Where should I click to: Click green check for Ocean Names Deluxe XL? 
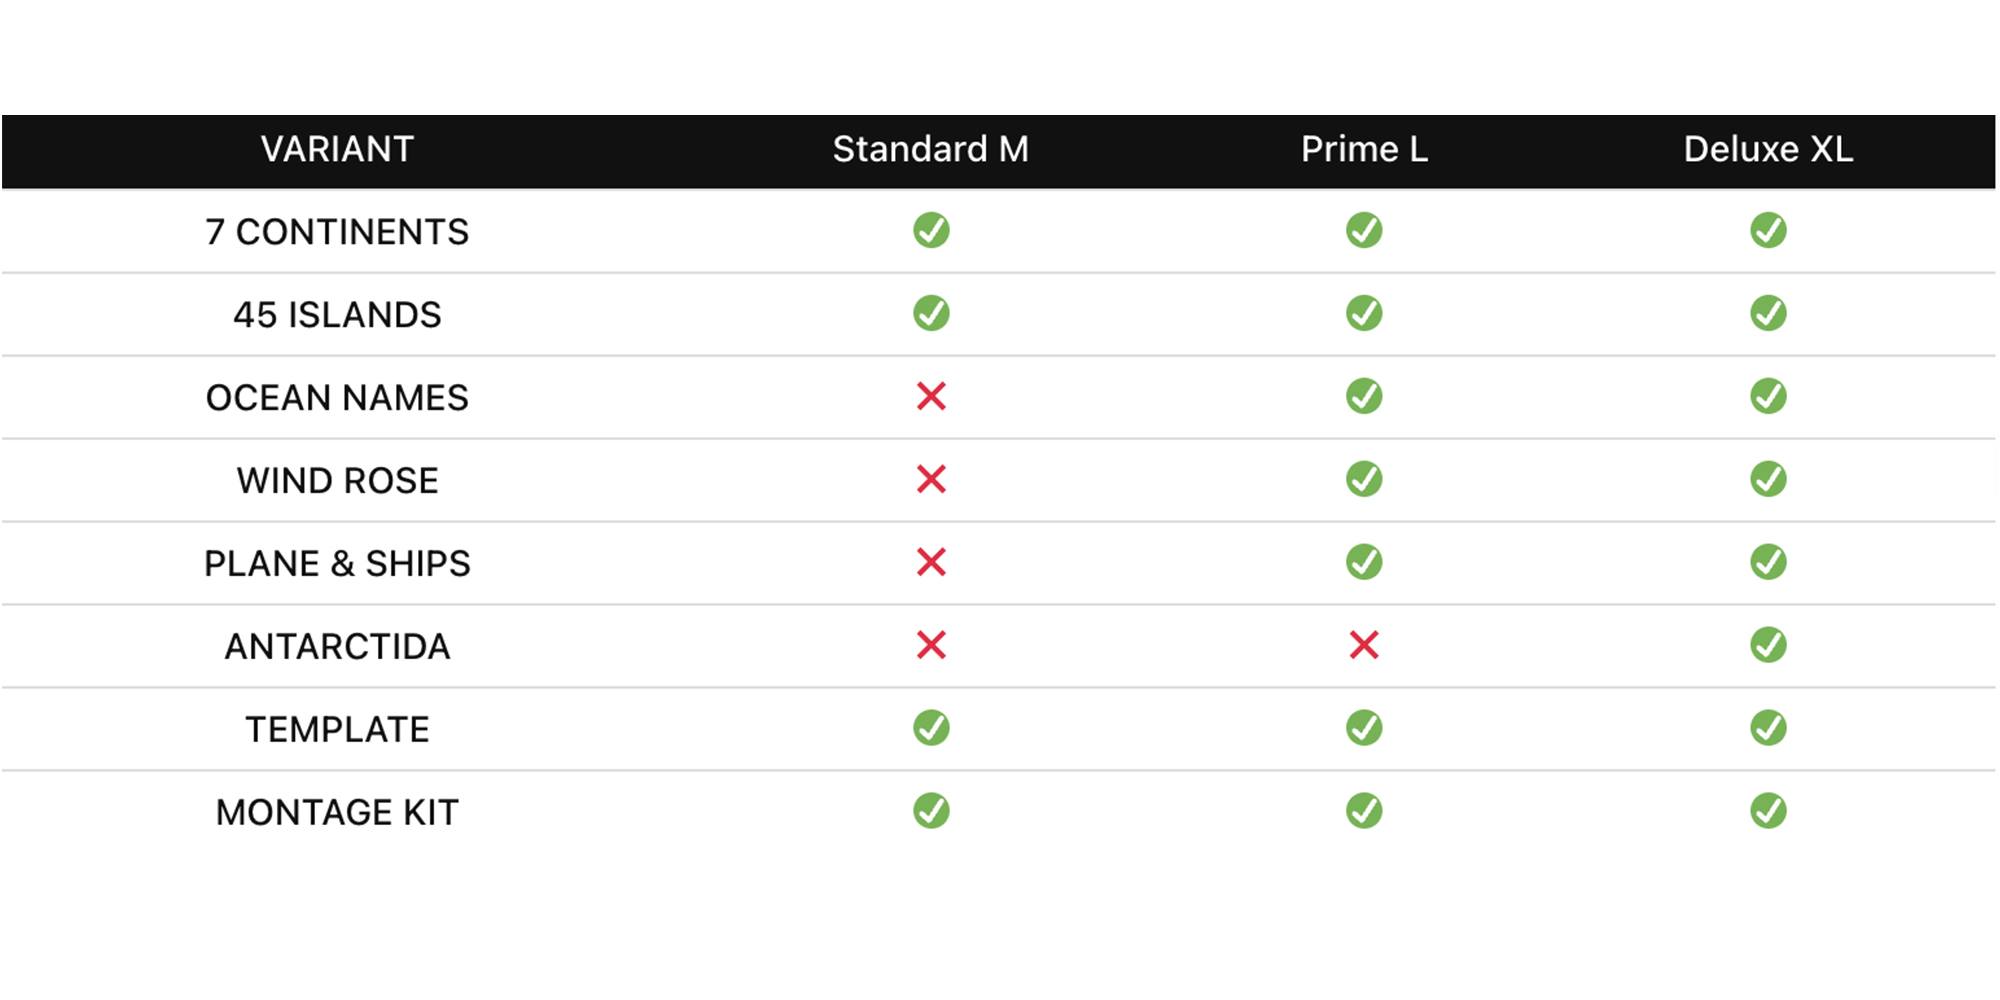click(1768, 396)
